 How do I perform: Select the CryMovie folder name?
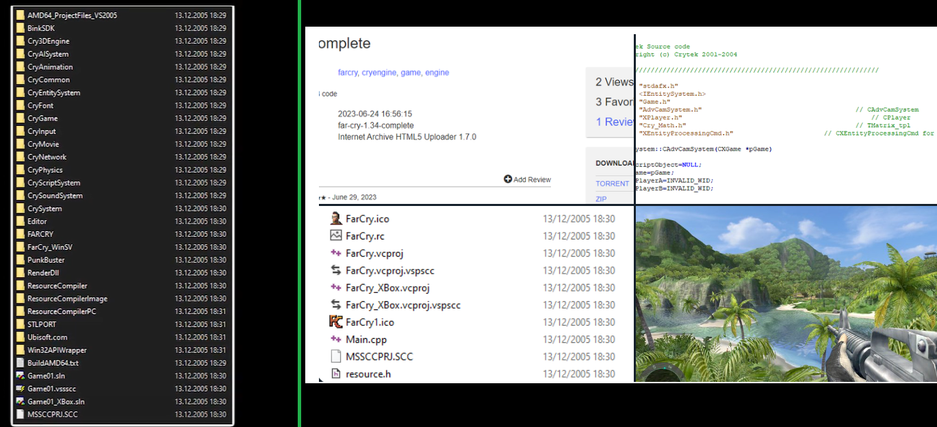click(43, 144)
